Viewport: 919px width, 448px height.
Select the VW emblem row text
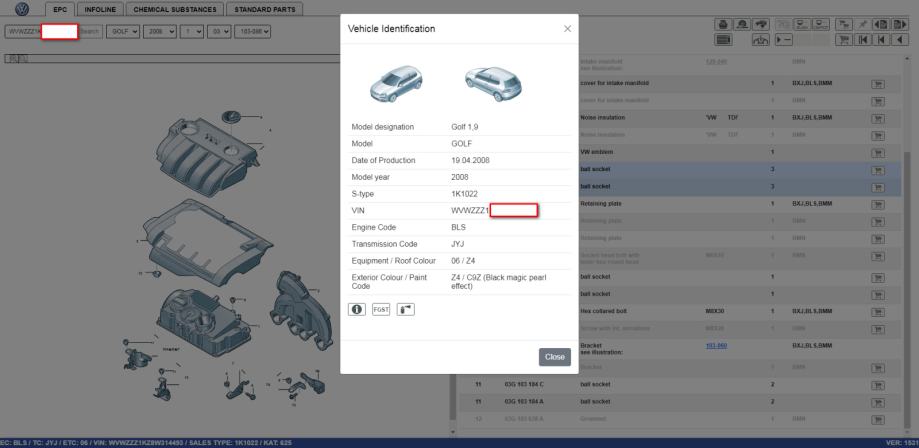click(x=597, y=152)
